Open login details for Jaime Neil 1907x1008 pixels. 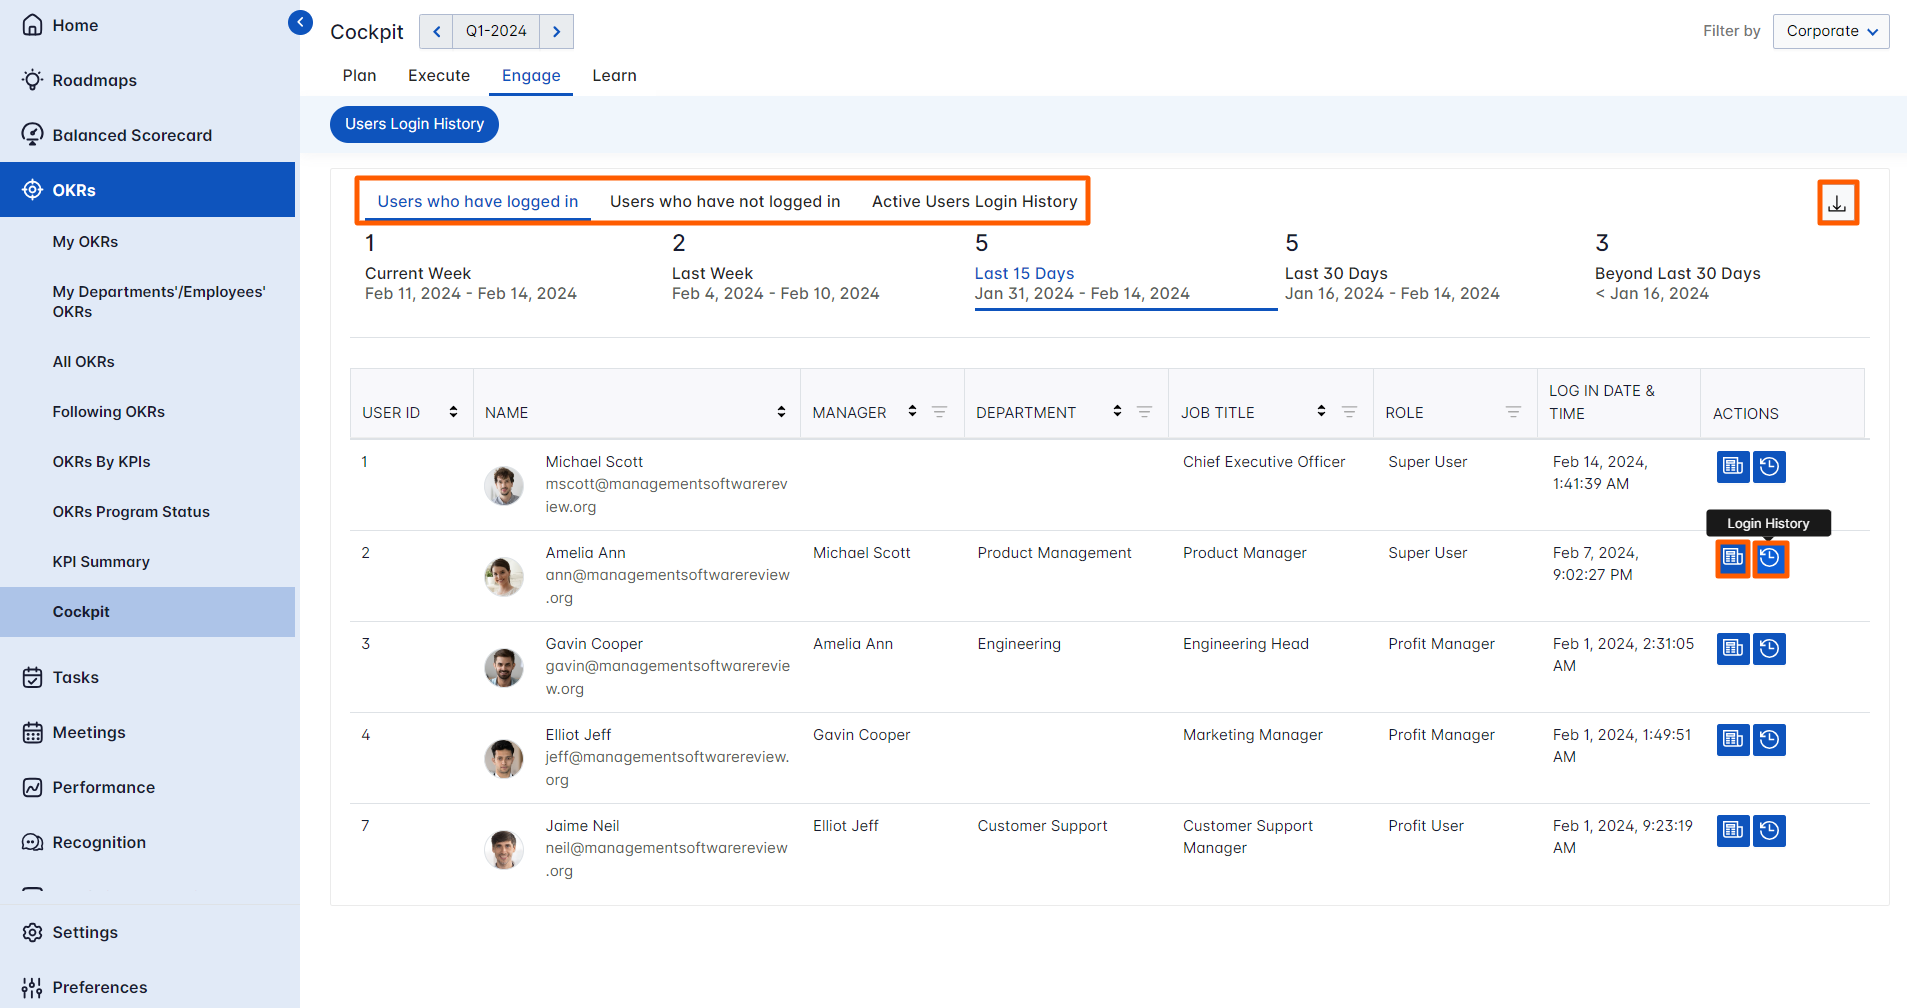point(1733,830)
